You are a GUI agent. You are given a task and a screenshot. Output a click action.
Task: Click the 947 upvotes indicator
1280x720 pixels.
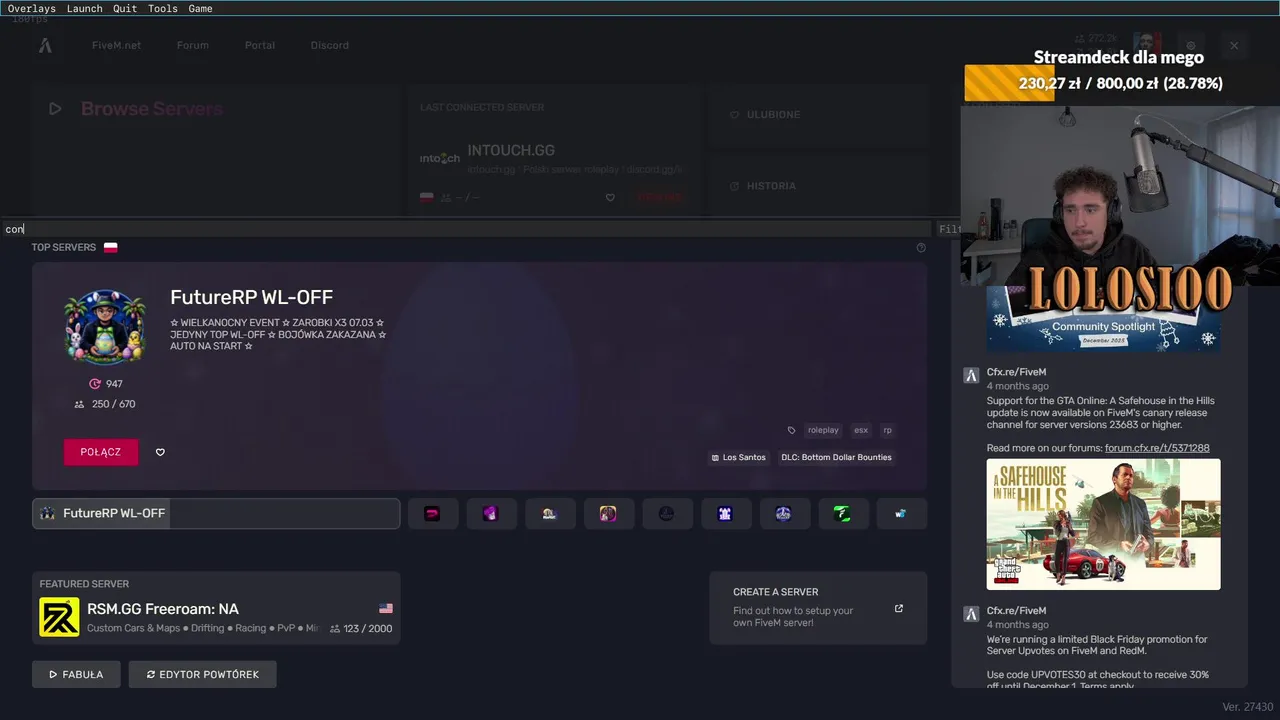tap(106, 384)
